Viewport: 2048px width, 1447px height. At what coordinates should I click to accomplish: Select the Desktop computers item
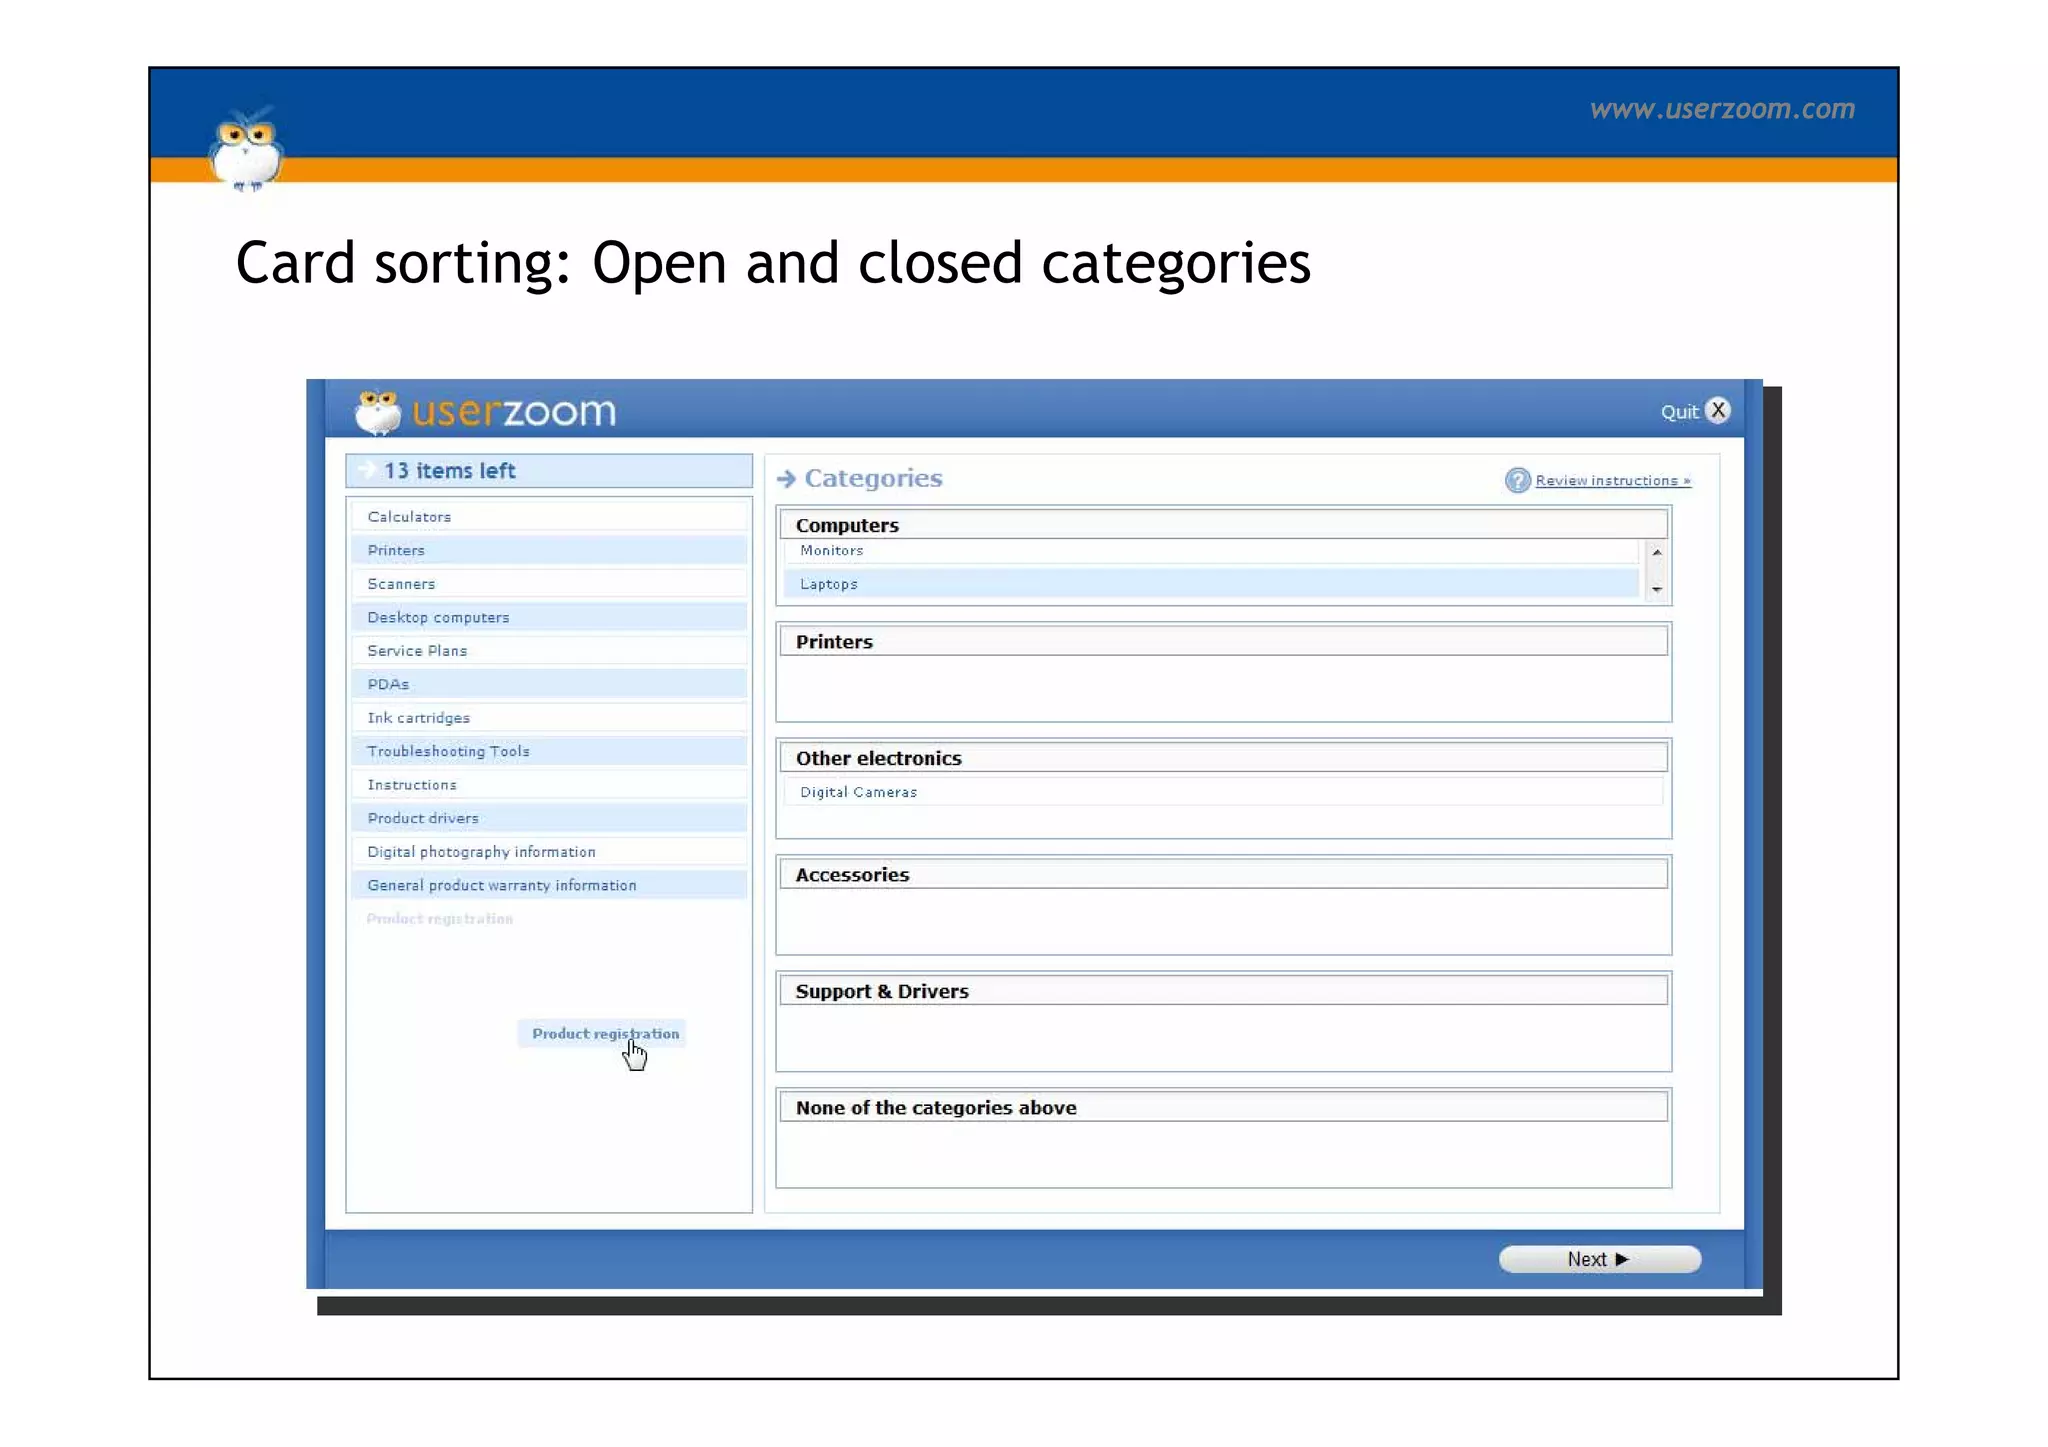tap(438, 618)
